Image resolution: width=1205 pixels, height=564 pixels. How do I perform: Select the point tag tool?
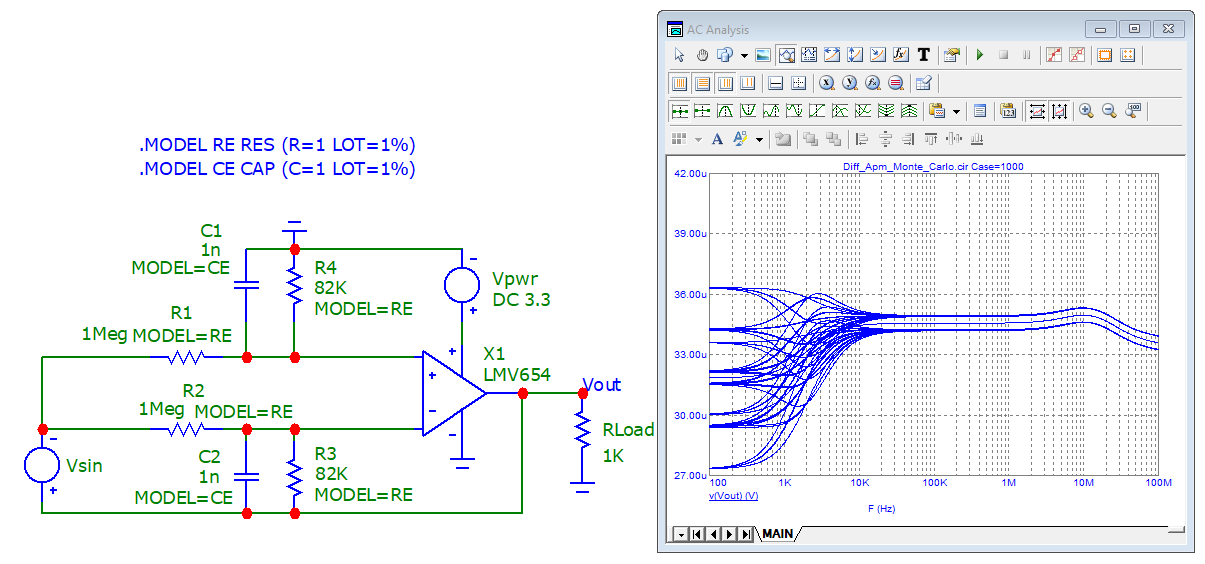click(878, 55)
